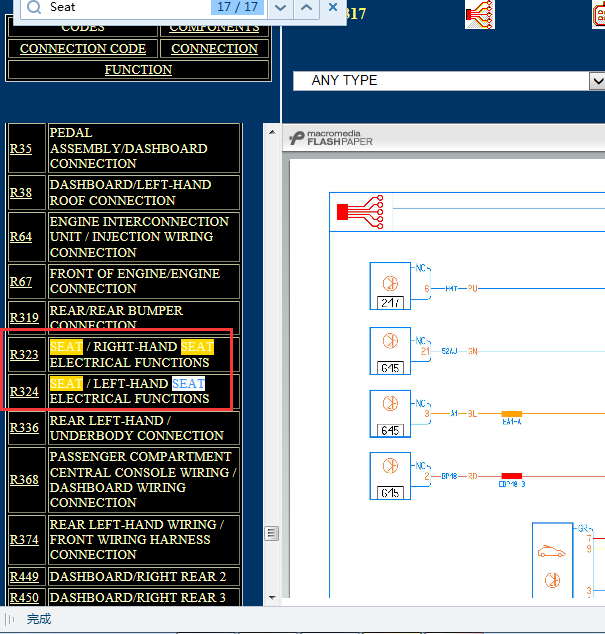Click SEAT / RIGHT-HAND SEAT ELECTRICAL FUNCTIONS text
Viewport: 605px width, 634px height.
tap(132, 355)
